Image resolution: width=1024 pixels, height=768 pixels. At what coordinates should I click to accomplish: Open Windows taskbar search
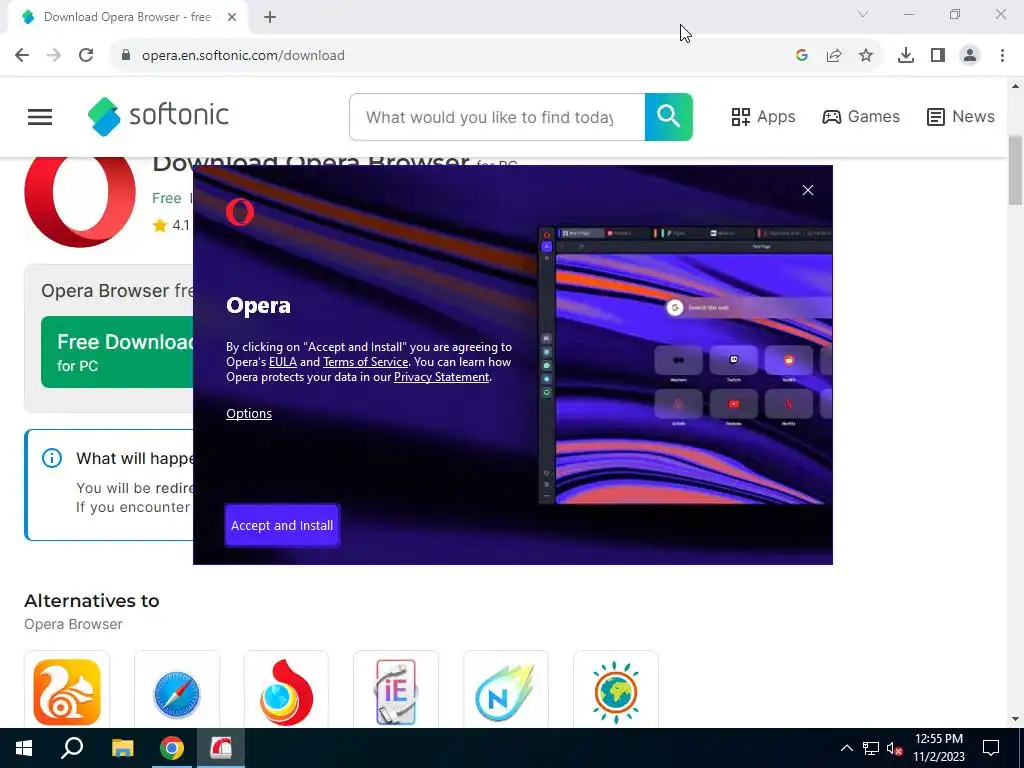[72, 748]
